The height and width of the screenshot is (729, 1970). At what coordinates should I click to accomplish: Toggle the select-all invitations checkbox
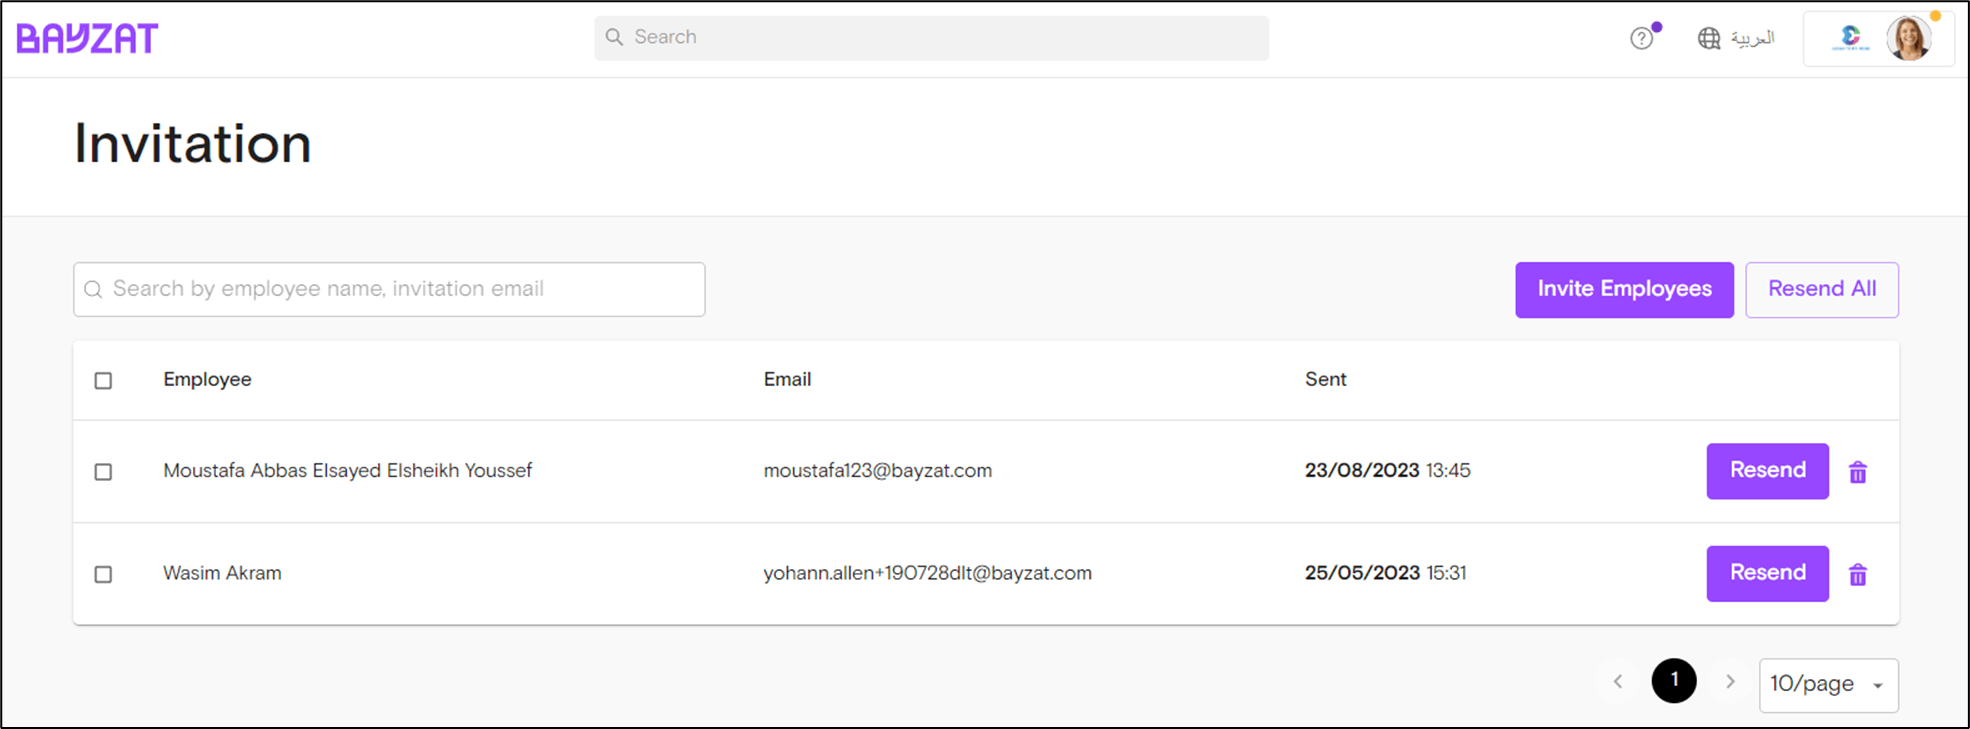click(x=103, y=381)
